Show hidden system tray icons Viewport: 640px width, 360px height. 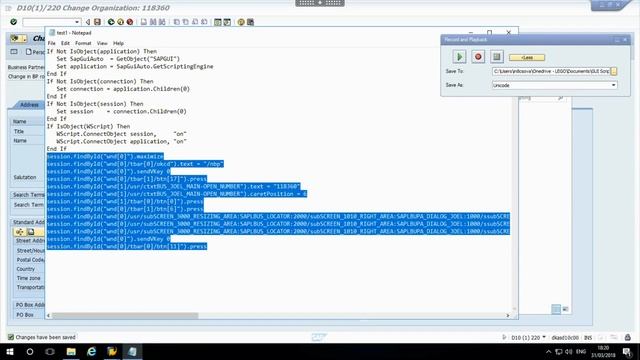[x=548, y=351]
